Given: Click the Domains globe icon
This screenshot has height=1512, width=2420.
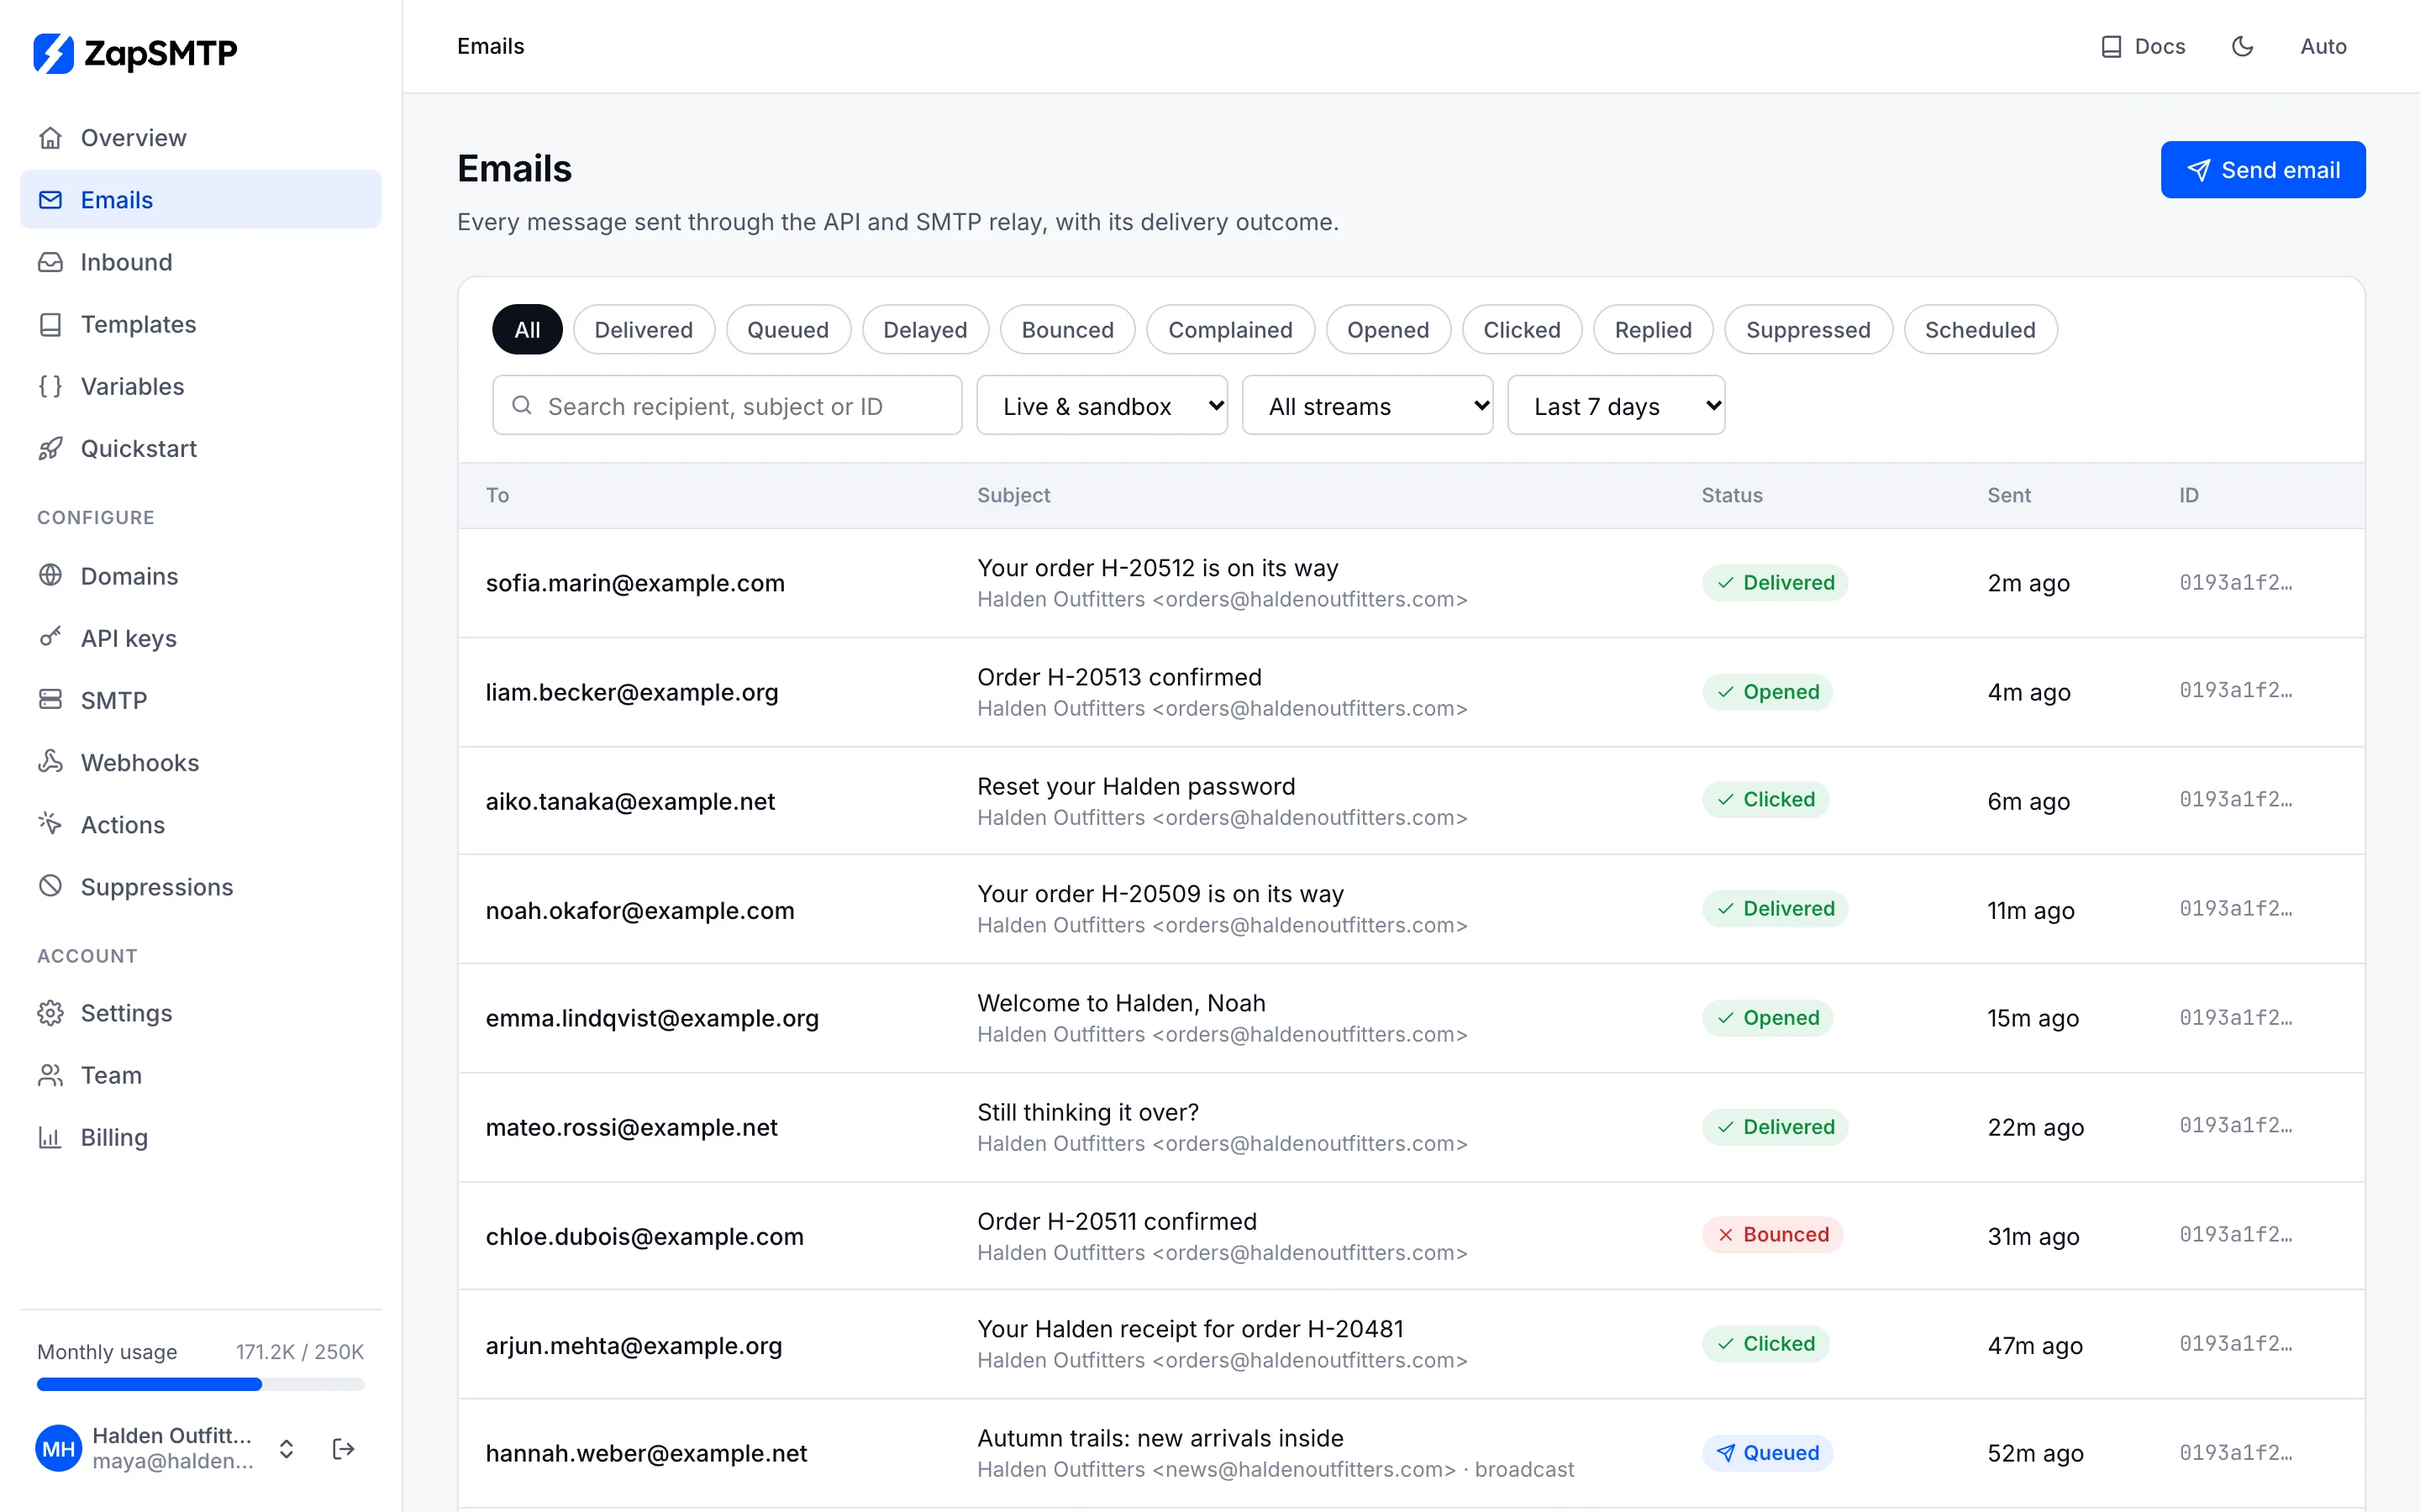Looking at the screenshot, I should (x=50, y=575).
